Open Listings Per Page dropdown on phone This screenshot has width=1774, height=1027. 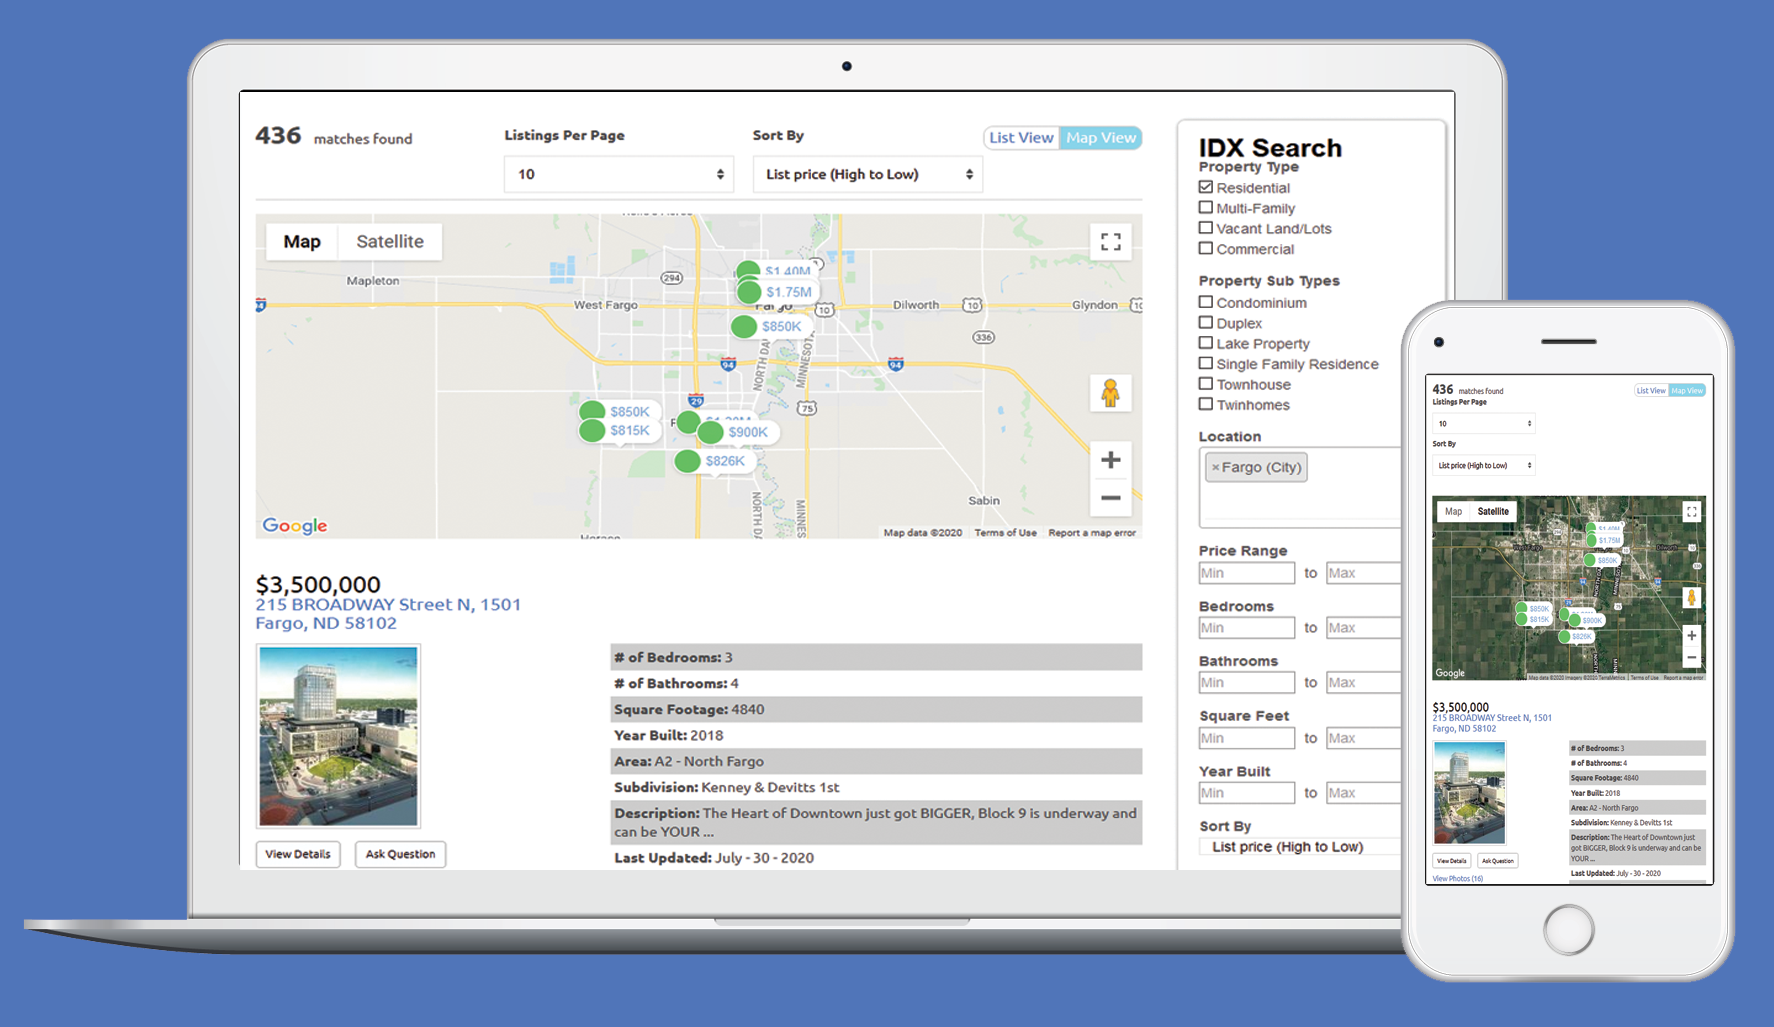(x=1483, y=424)
